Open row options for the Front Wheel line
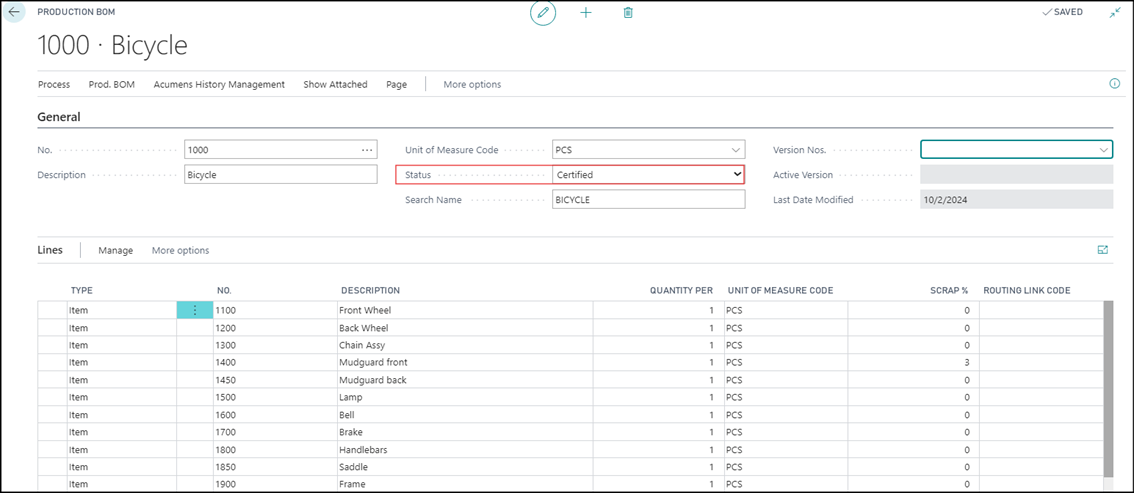The width and height of the screenshot is (1134, 493). click(x=194, y=311)
